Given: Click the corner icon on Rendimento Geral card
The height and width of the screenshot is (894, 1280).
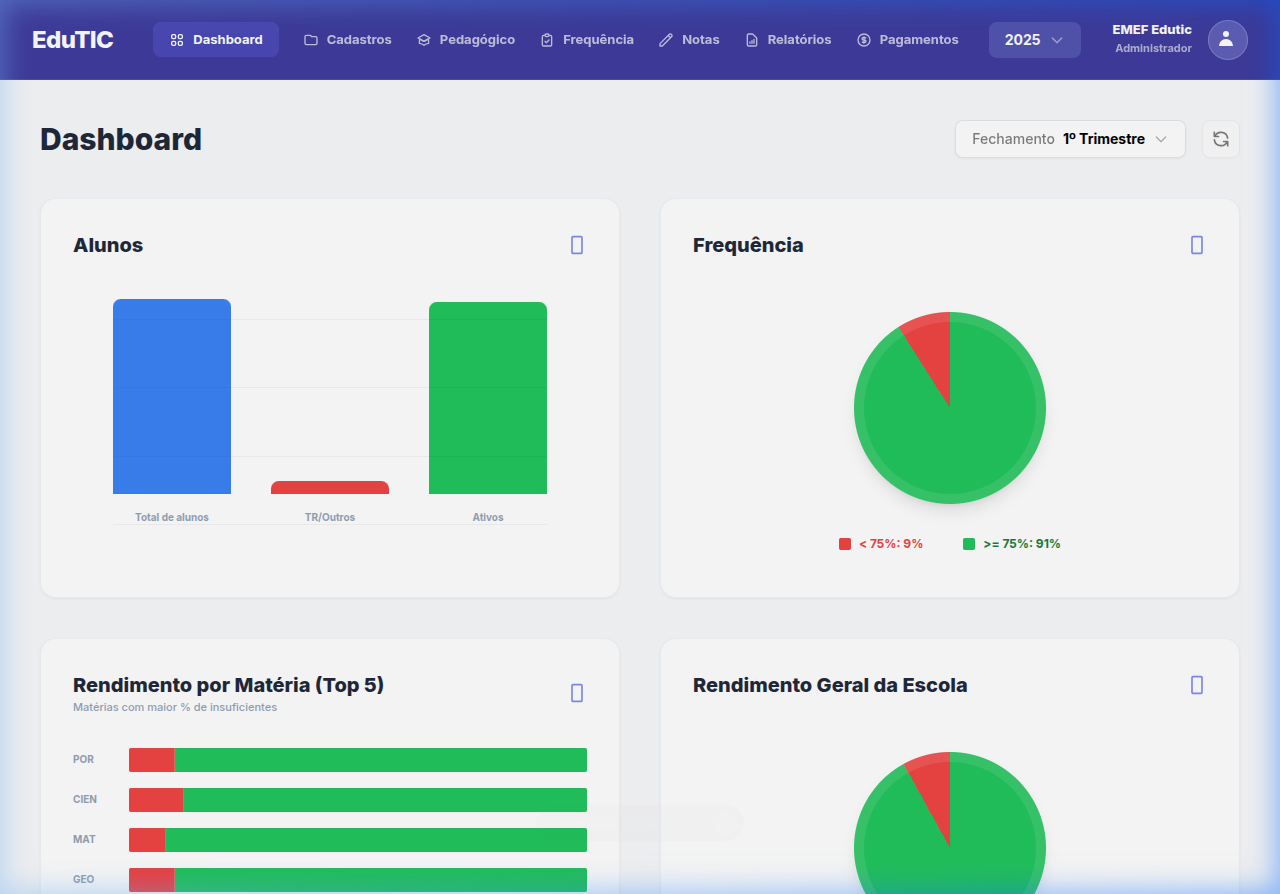Looking at the screenshot, I should 1197,685.
